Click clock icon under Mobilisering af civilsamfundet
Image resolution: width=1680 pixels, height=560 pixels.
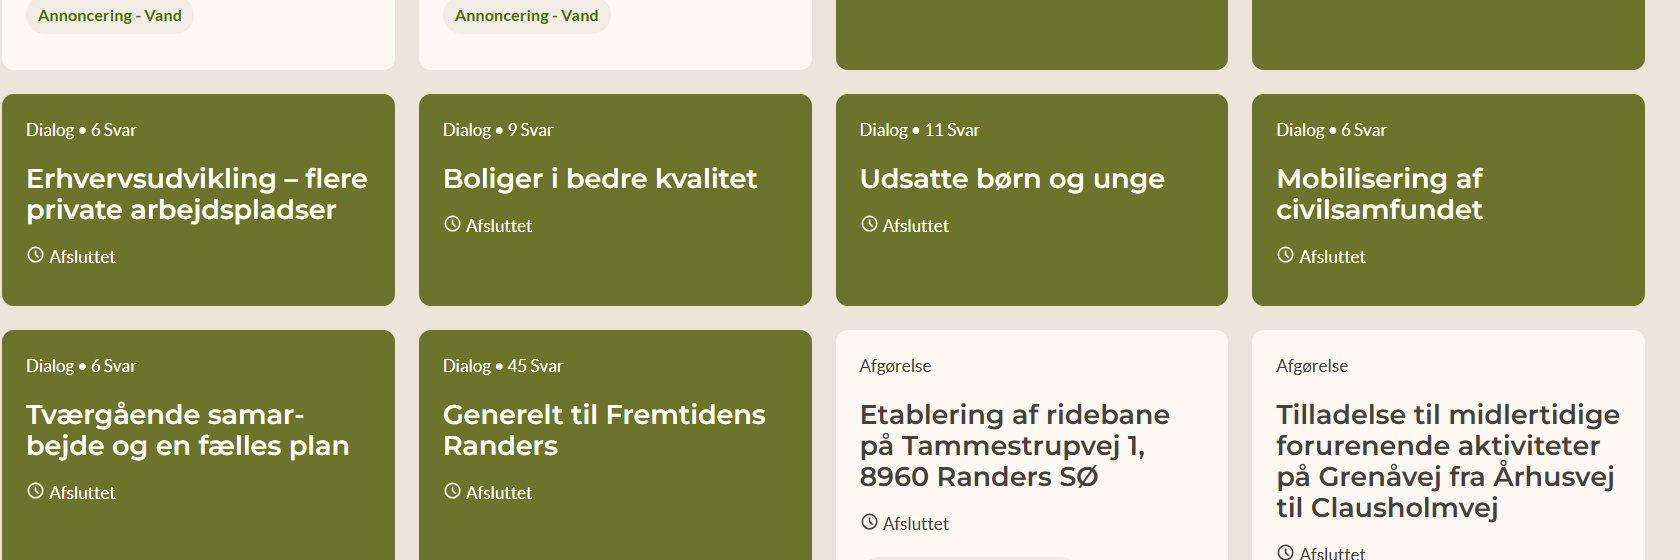pos(1285,255)
